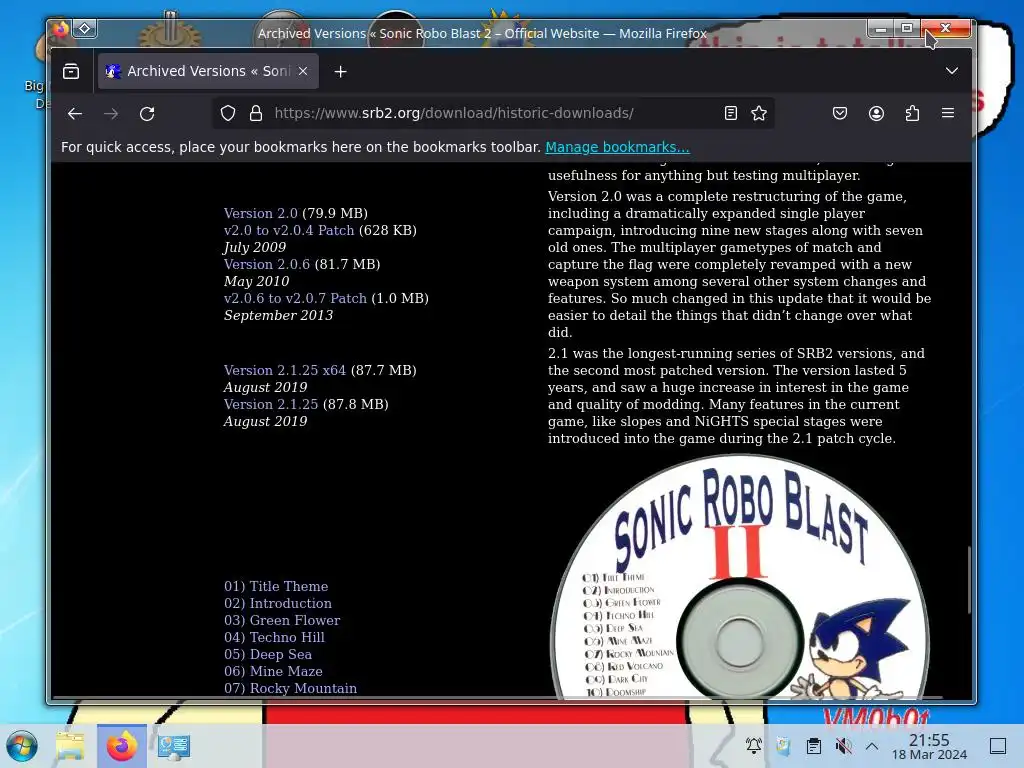Open the updates tray icon
1024x768 pixels.
tap(783, 745)
